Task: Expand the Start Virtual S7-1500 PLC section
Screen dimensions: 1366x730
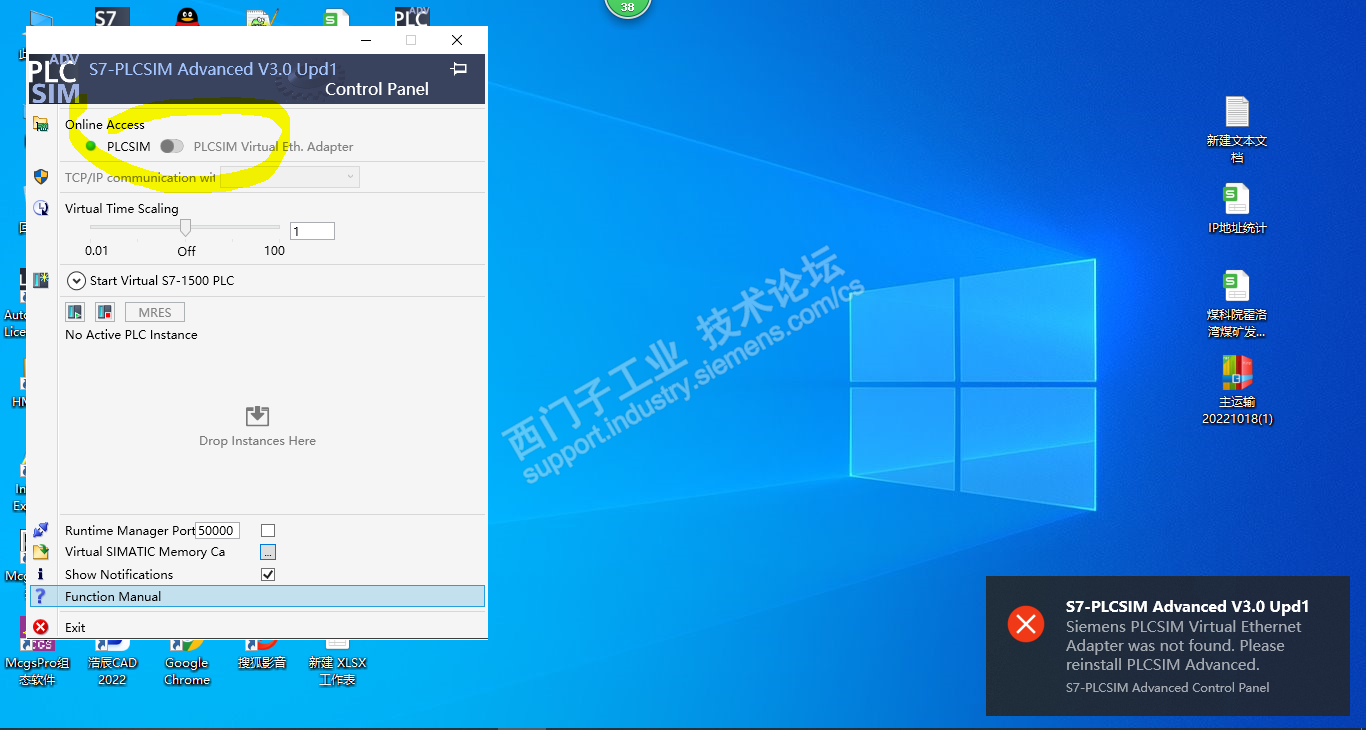Action: pos(76,281)
